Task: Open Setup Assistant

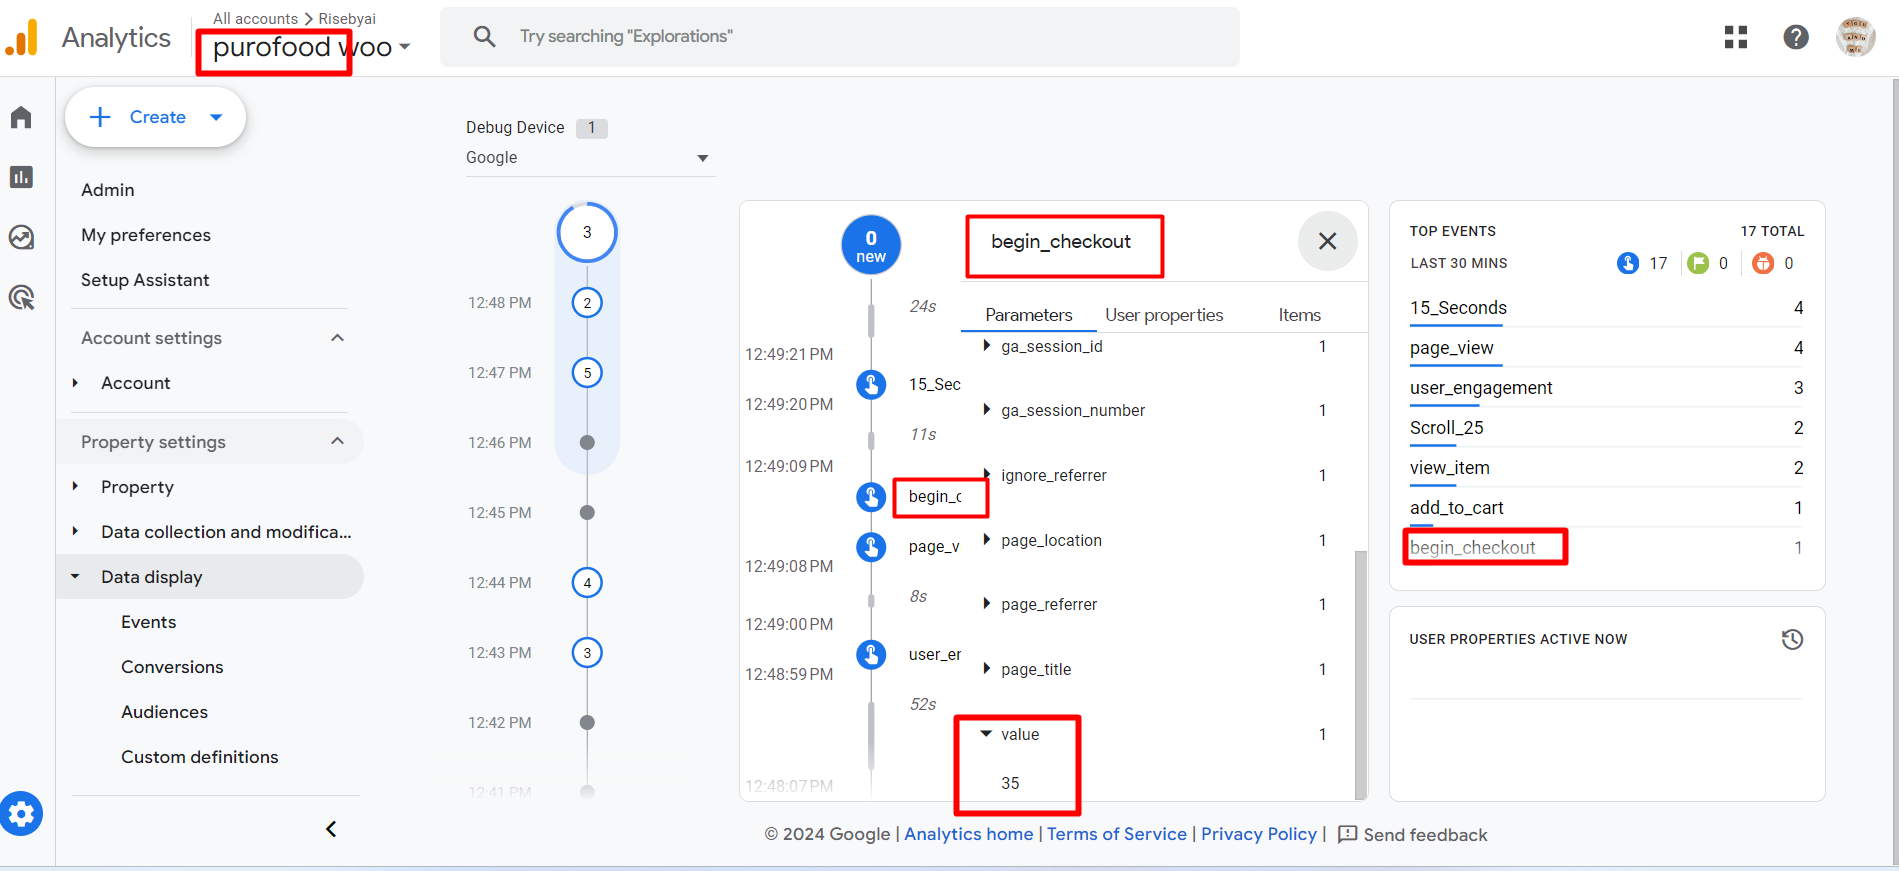Action: [145, 280]
